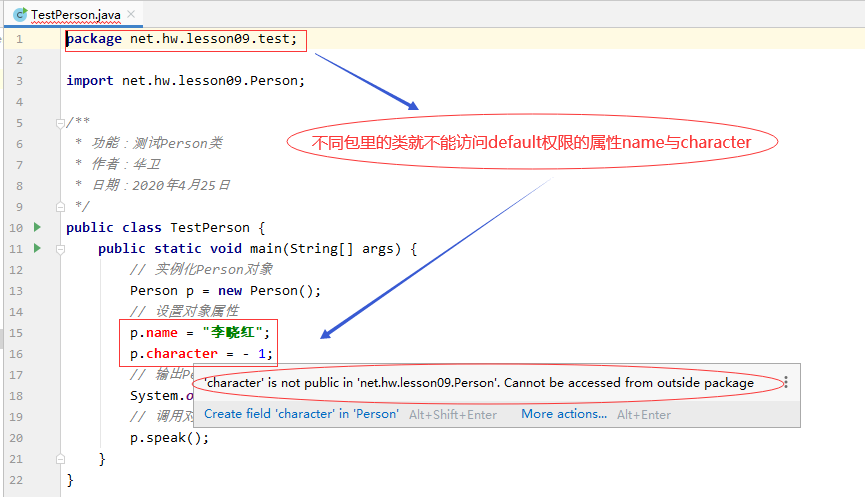
Task: Run main method from line 11 gutter arrow
Action: (x=37, y=248)
